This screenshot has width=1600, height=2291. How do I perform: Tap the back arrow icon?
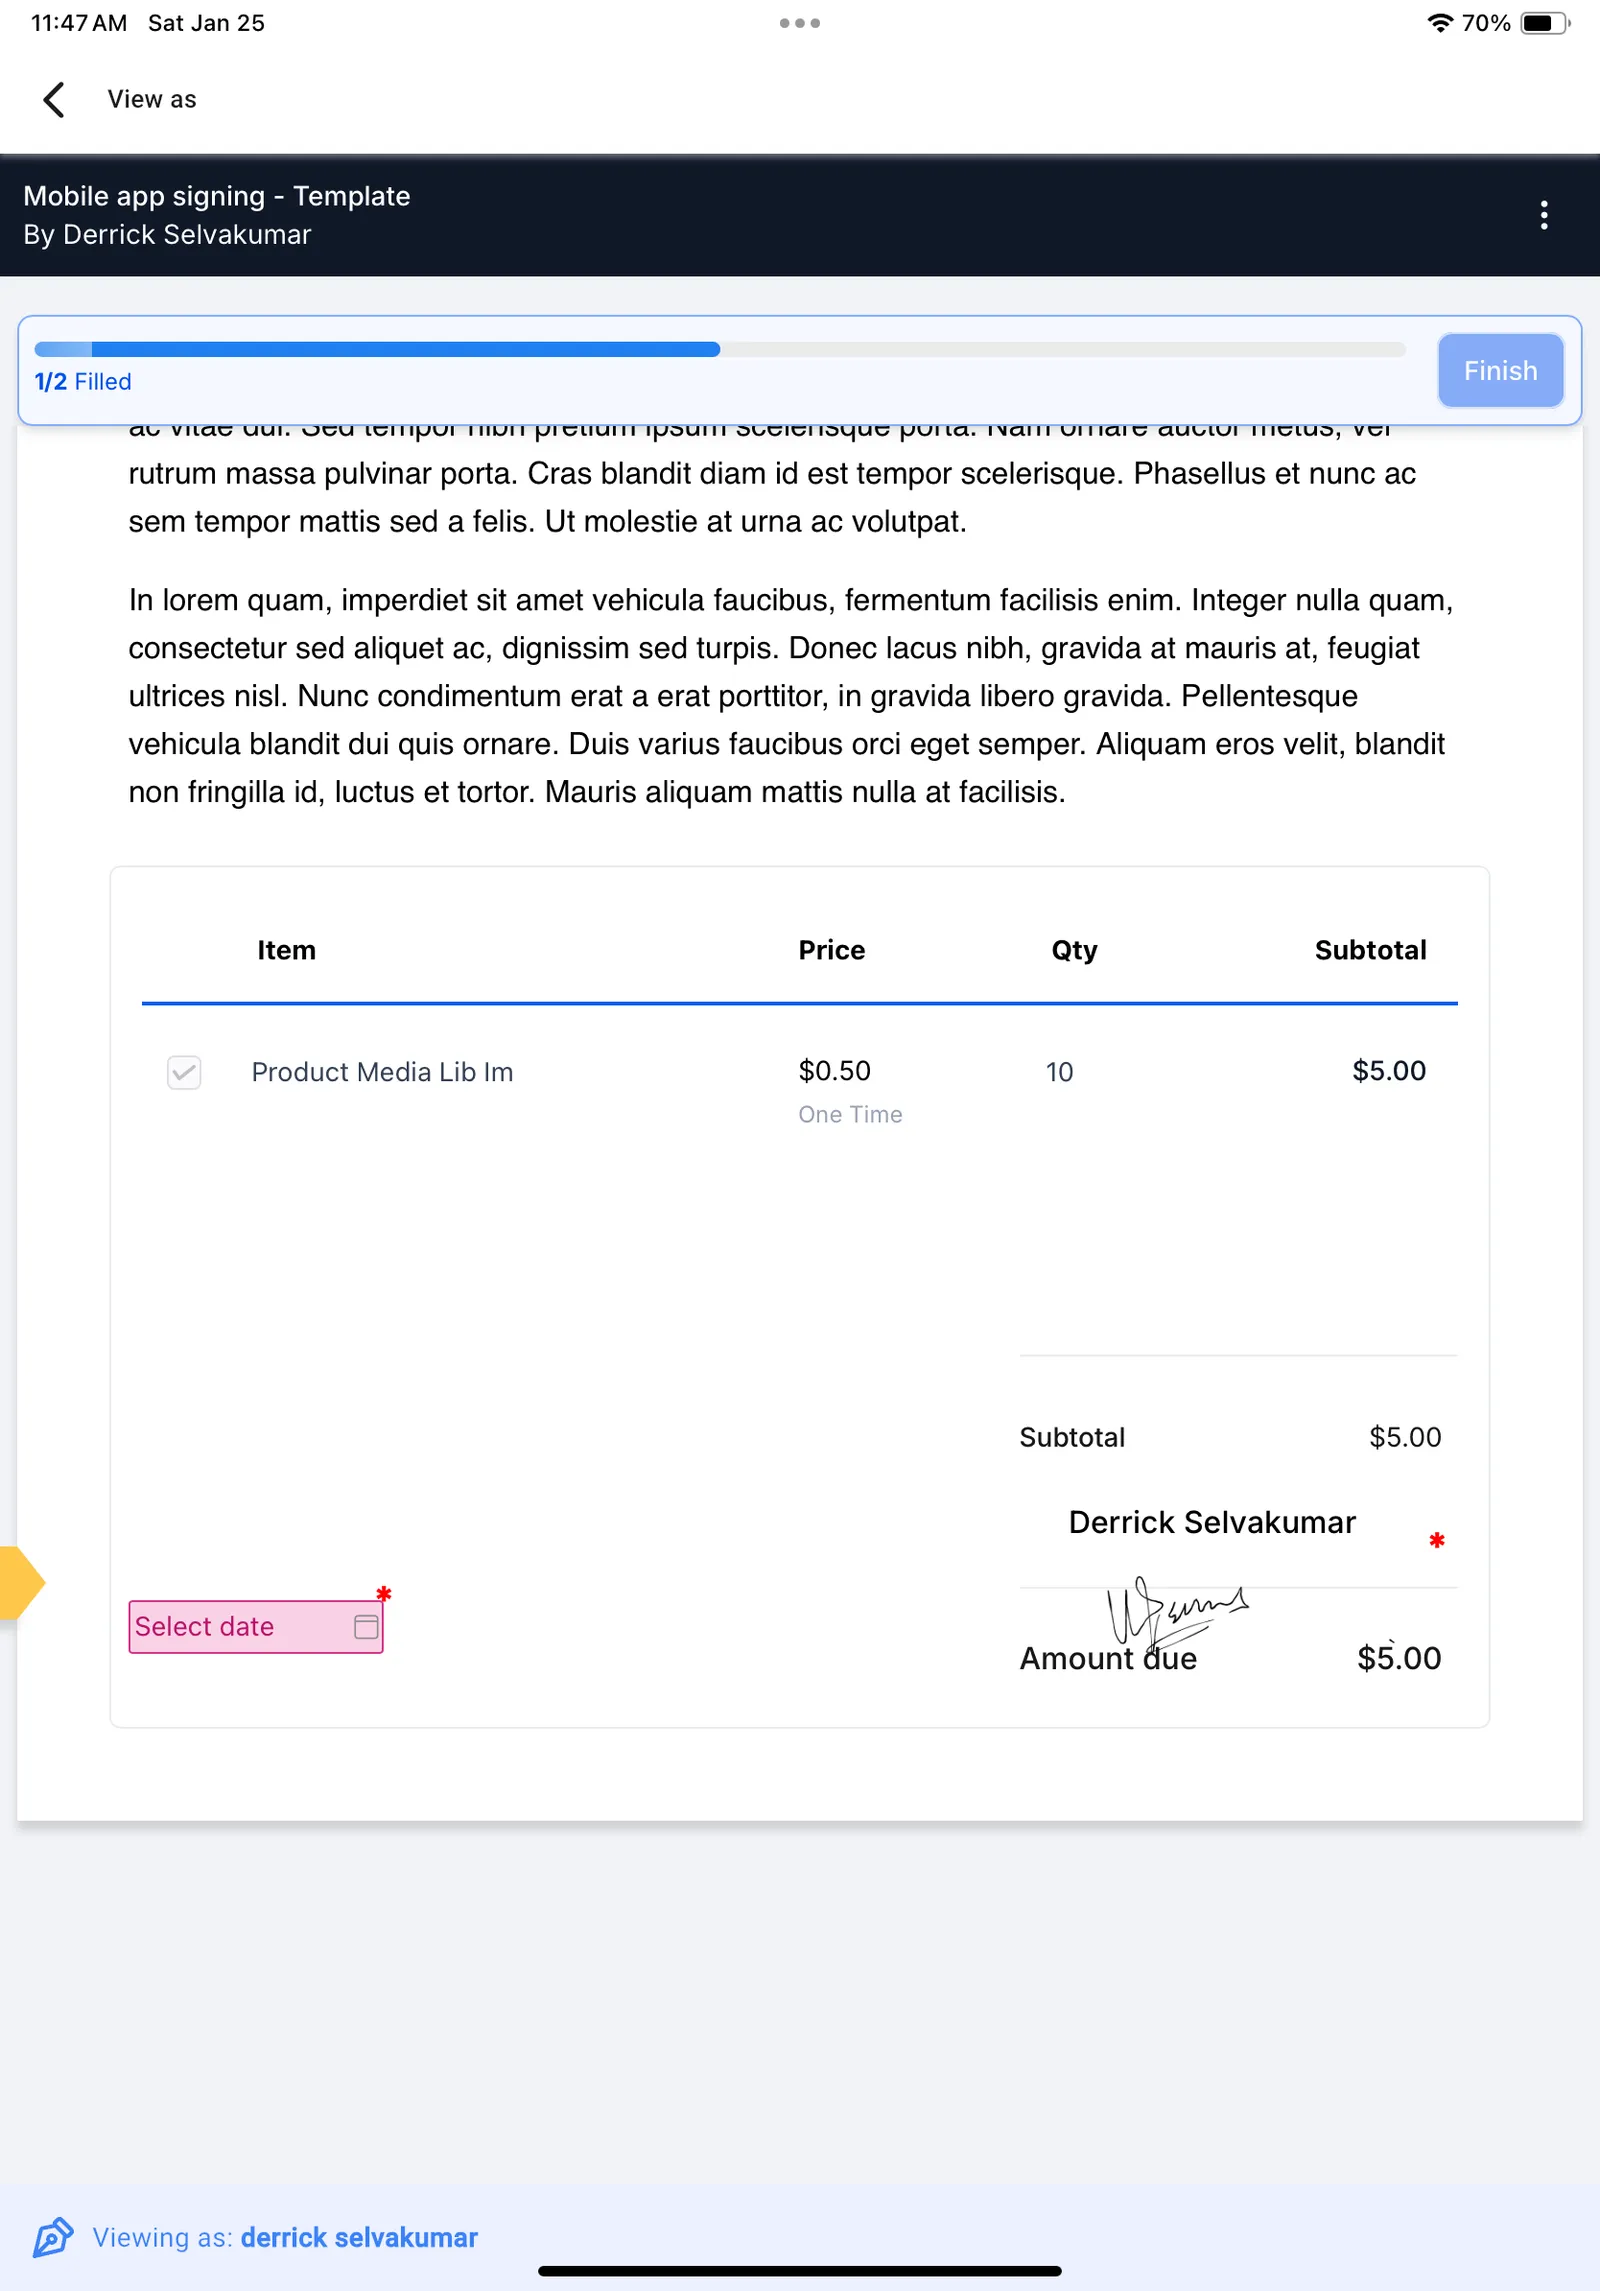point(54,99)
